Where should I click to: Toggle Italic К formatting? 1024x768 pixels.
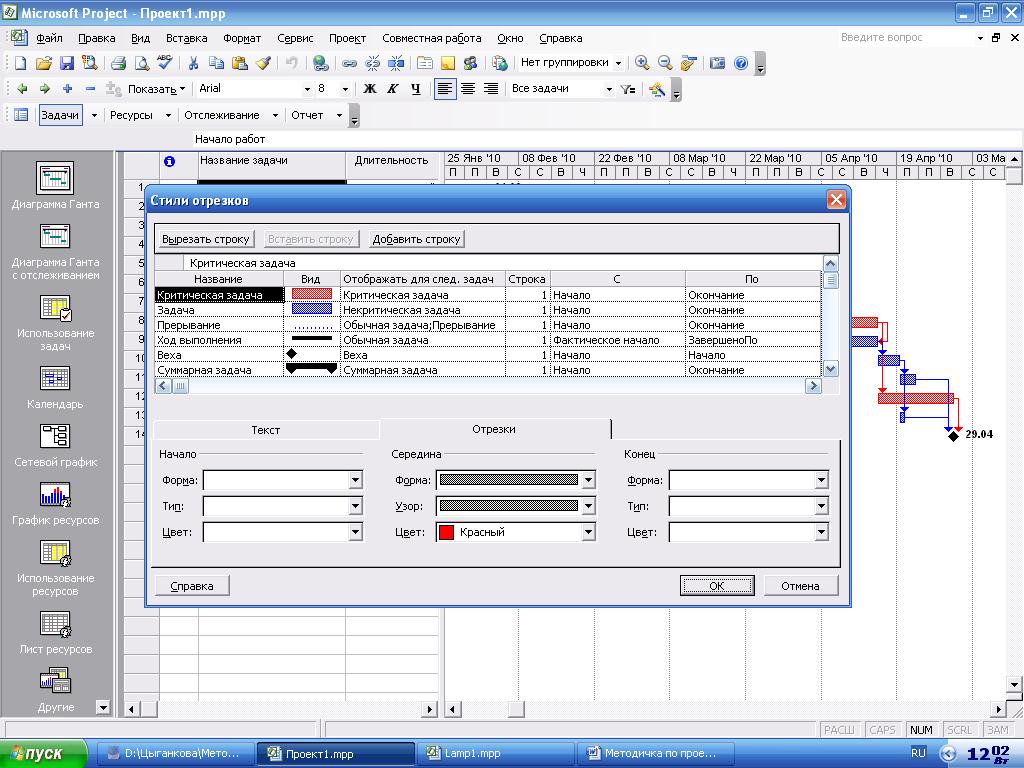392,89
